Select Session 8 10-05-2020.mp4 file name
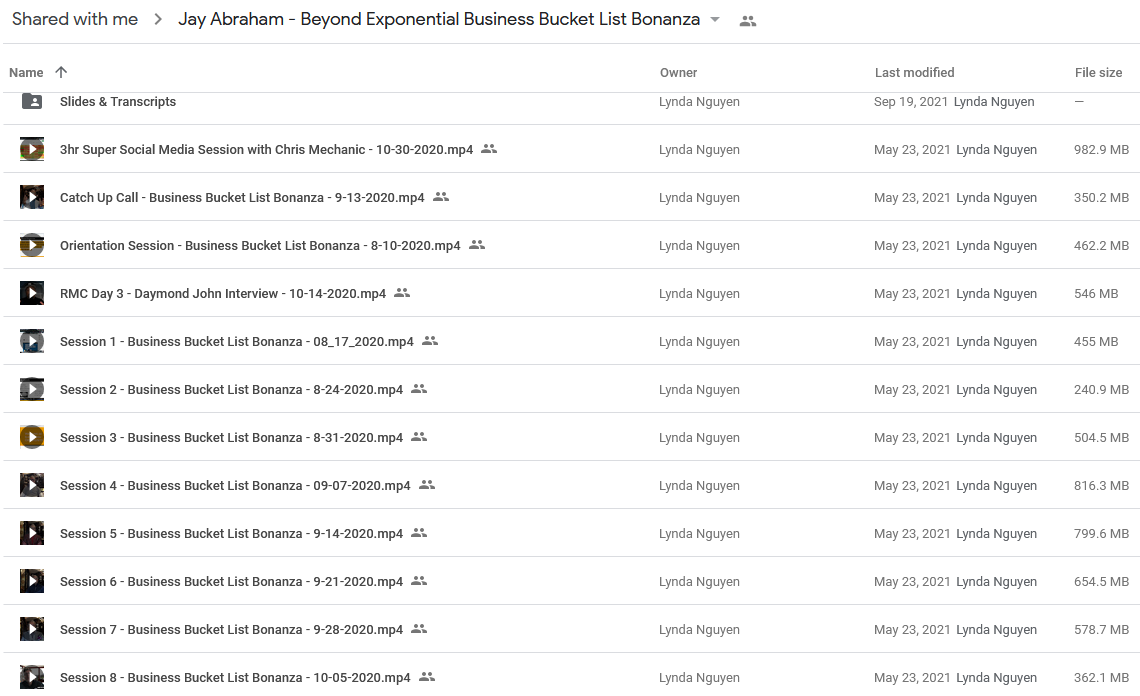Screen dimensions: 1140x696 (235, 678)
